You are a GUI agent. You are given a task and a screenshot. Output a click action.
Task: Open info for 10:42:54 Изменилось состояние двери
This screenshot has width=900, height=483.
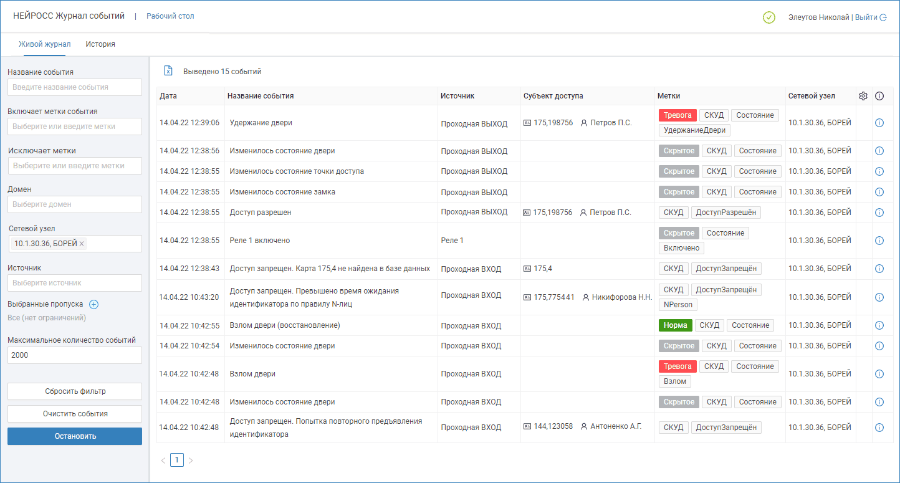pos(879,346)
